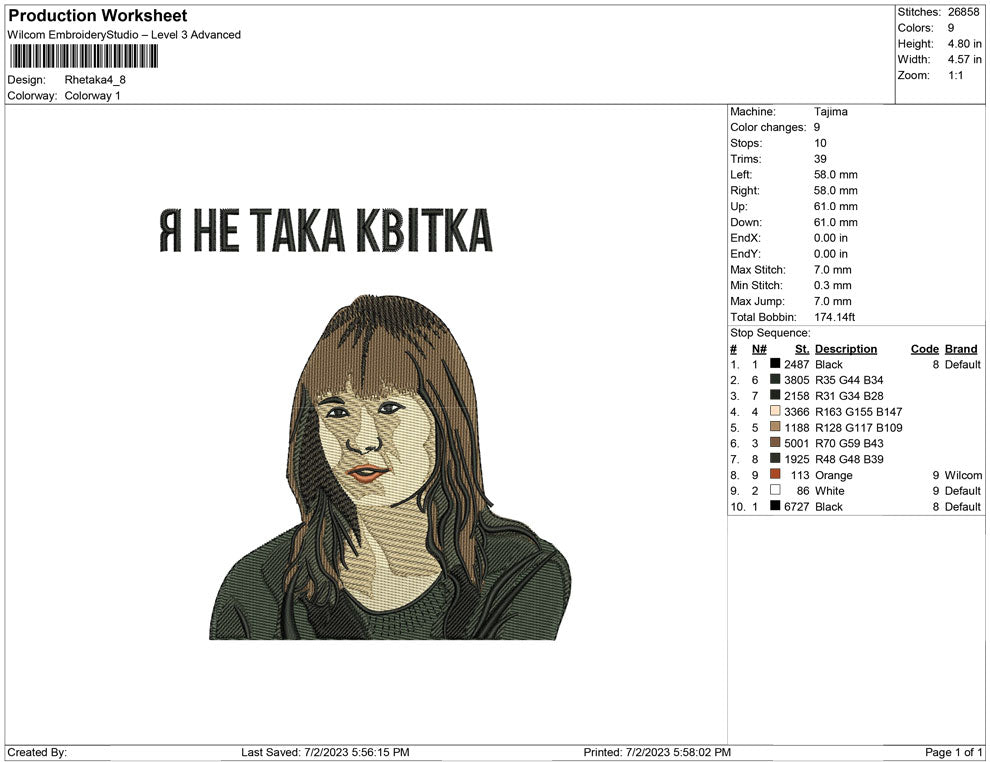Screen dimensions: 990x762
Task: Pick the R70 G59 B43 brown swatch
Action: pyautogui.click(x=775, y=444)
